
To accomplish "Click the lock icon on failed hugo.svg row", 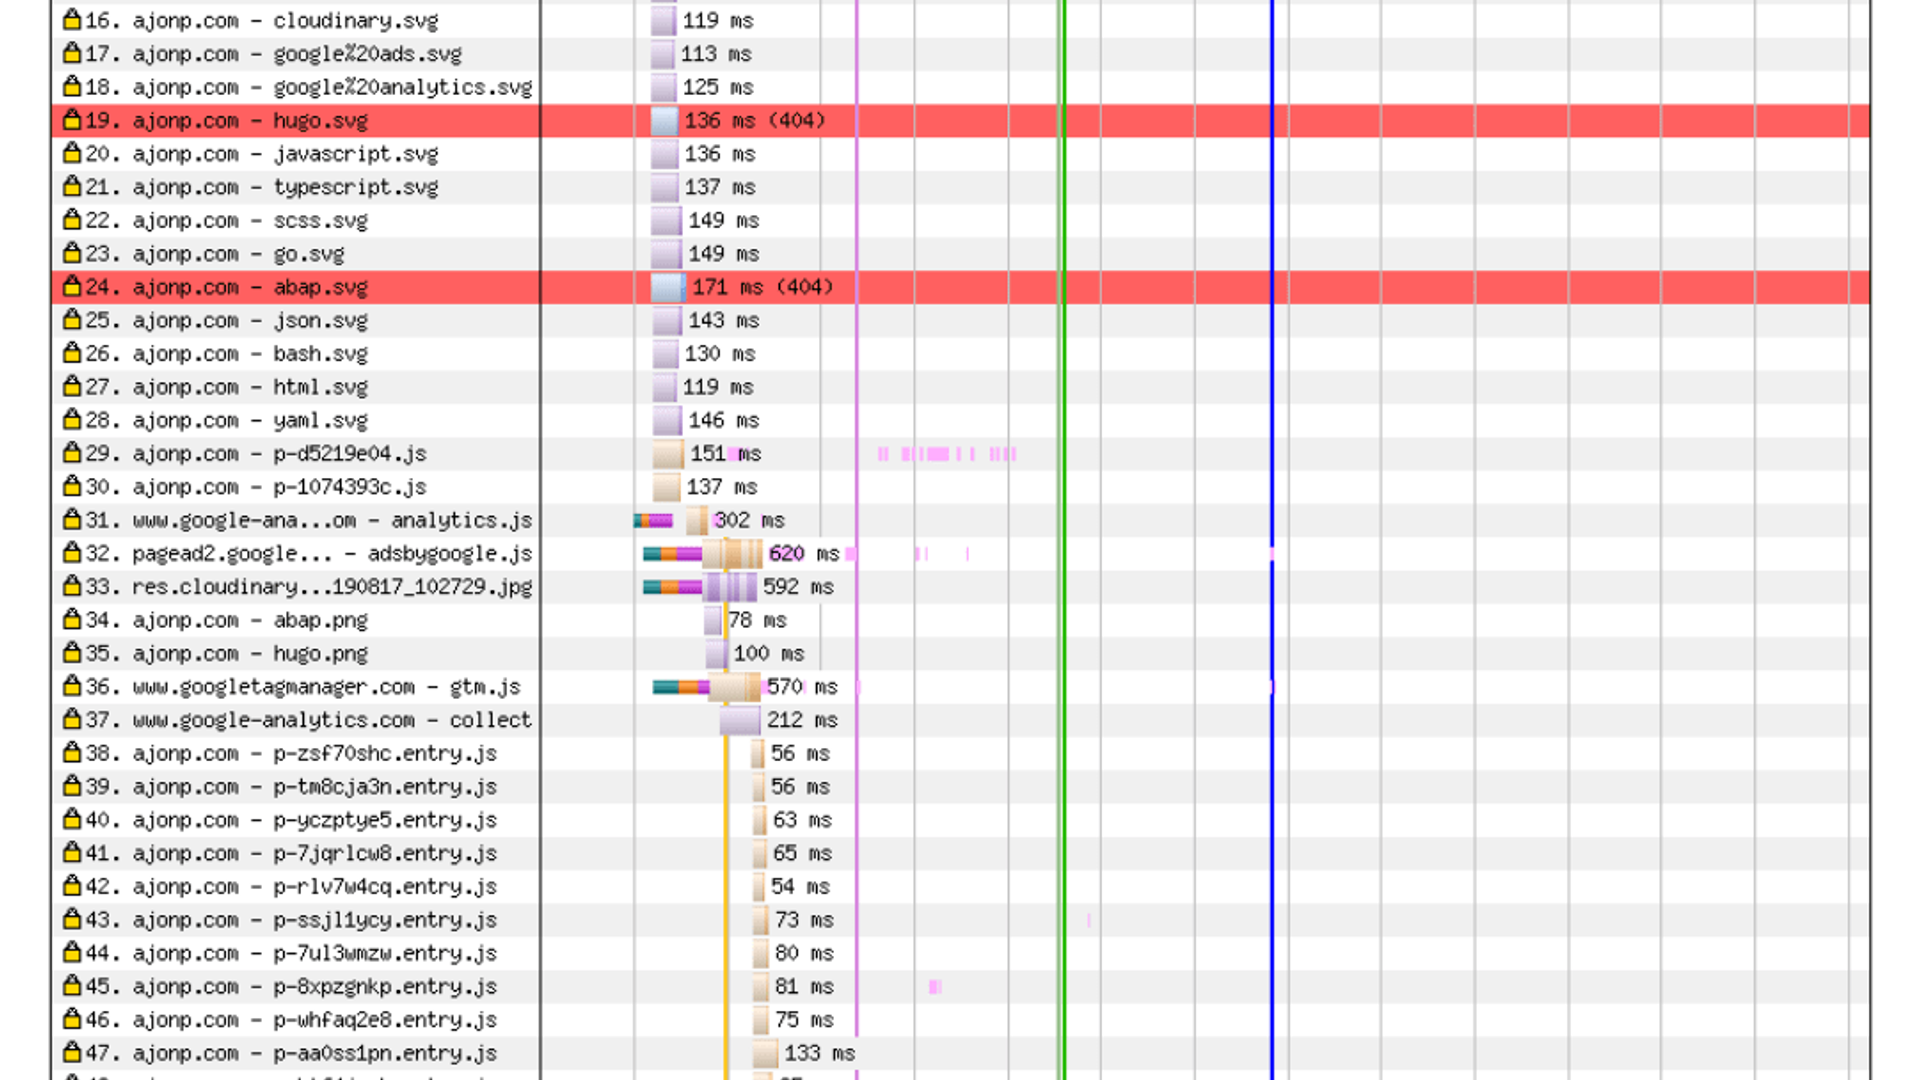I will [x=71, y=120].
